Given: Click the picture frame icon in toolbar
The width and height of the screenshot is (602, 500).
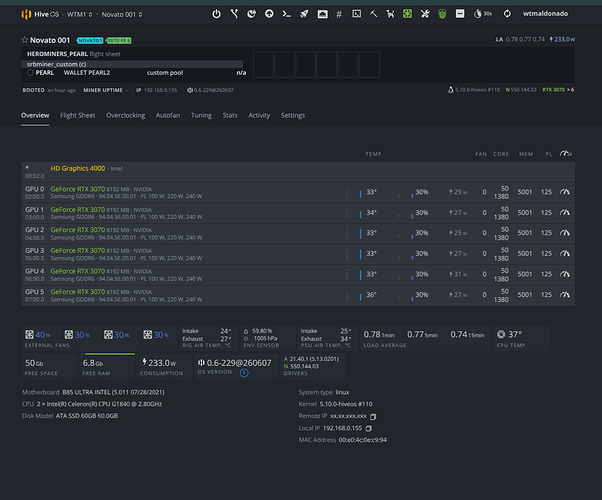Looking at the screenshot, I should click(x=322, y=14).
